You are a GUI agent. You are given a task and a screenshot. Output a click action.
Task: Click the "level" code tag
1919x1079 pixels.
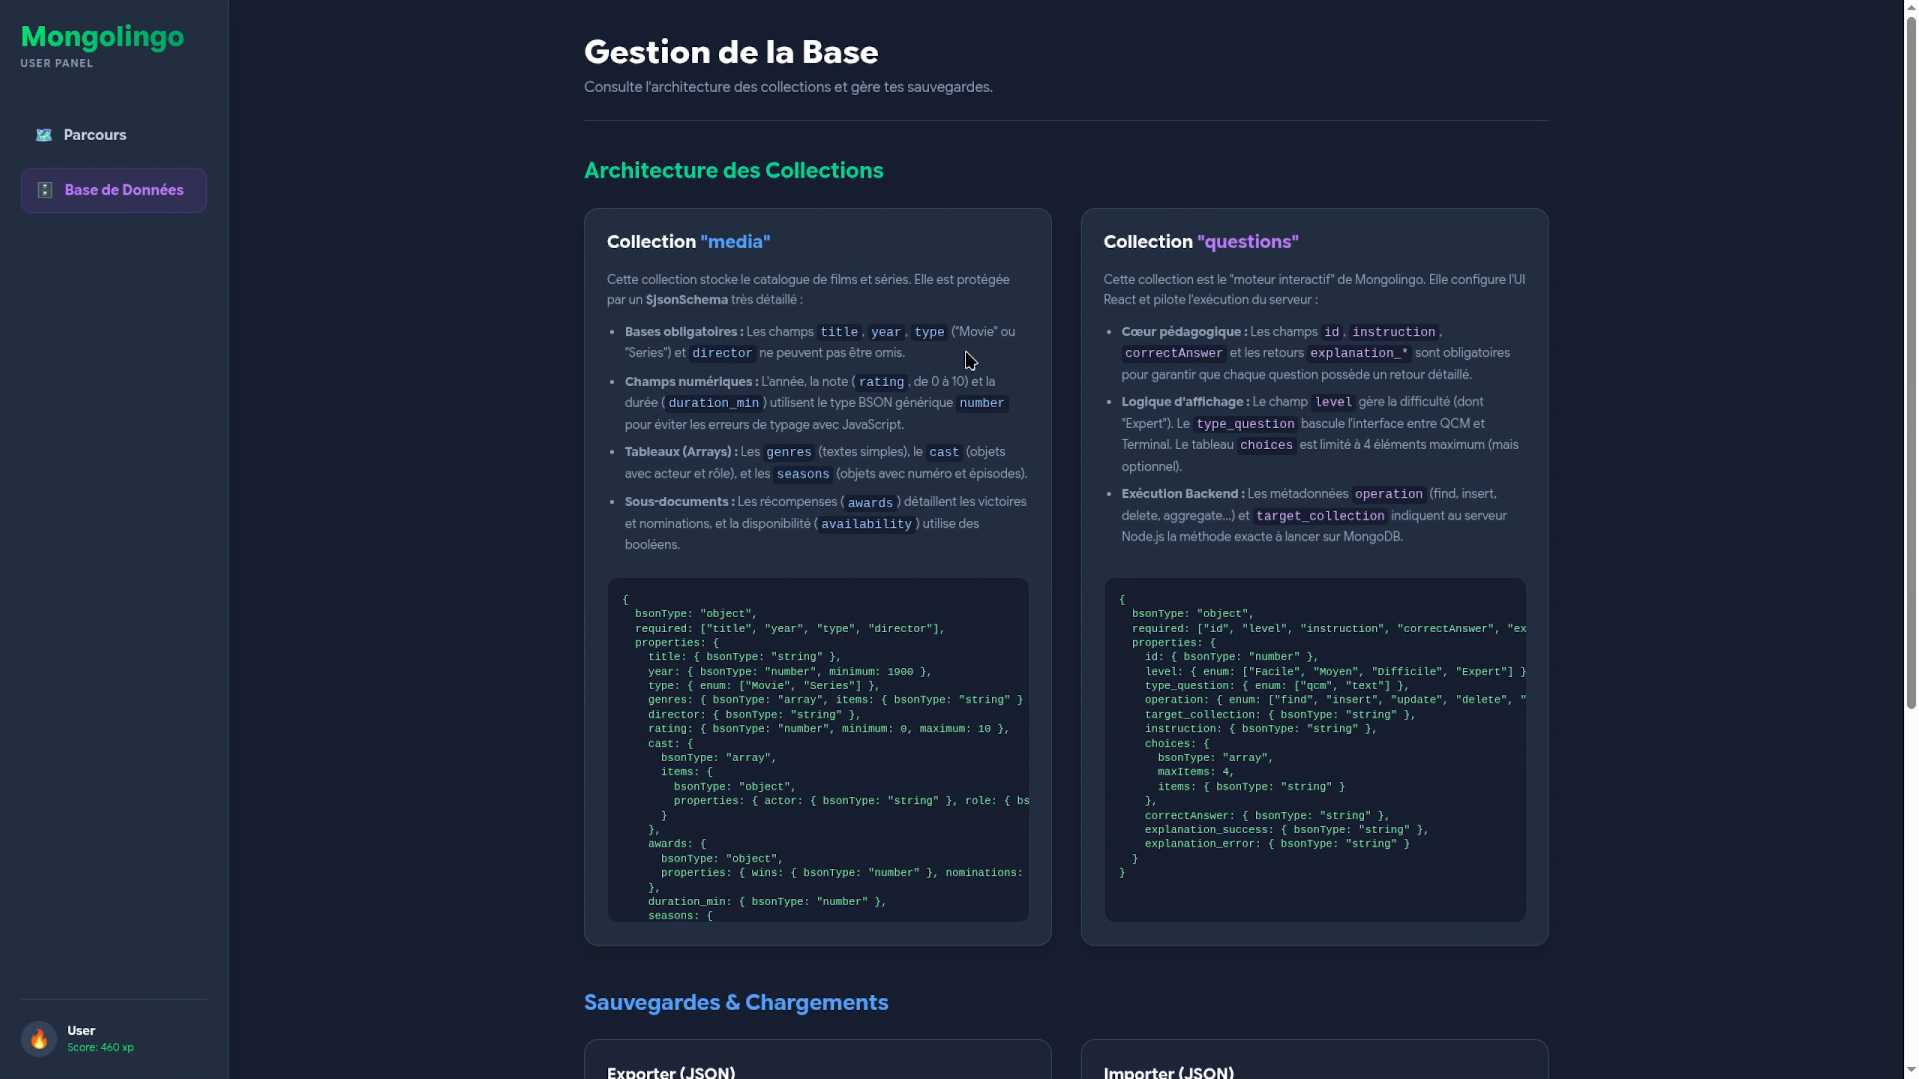(1332, 402)
